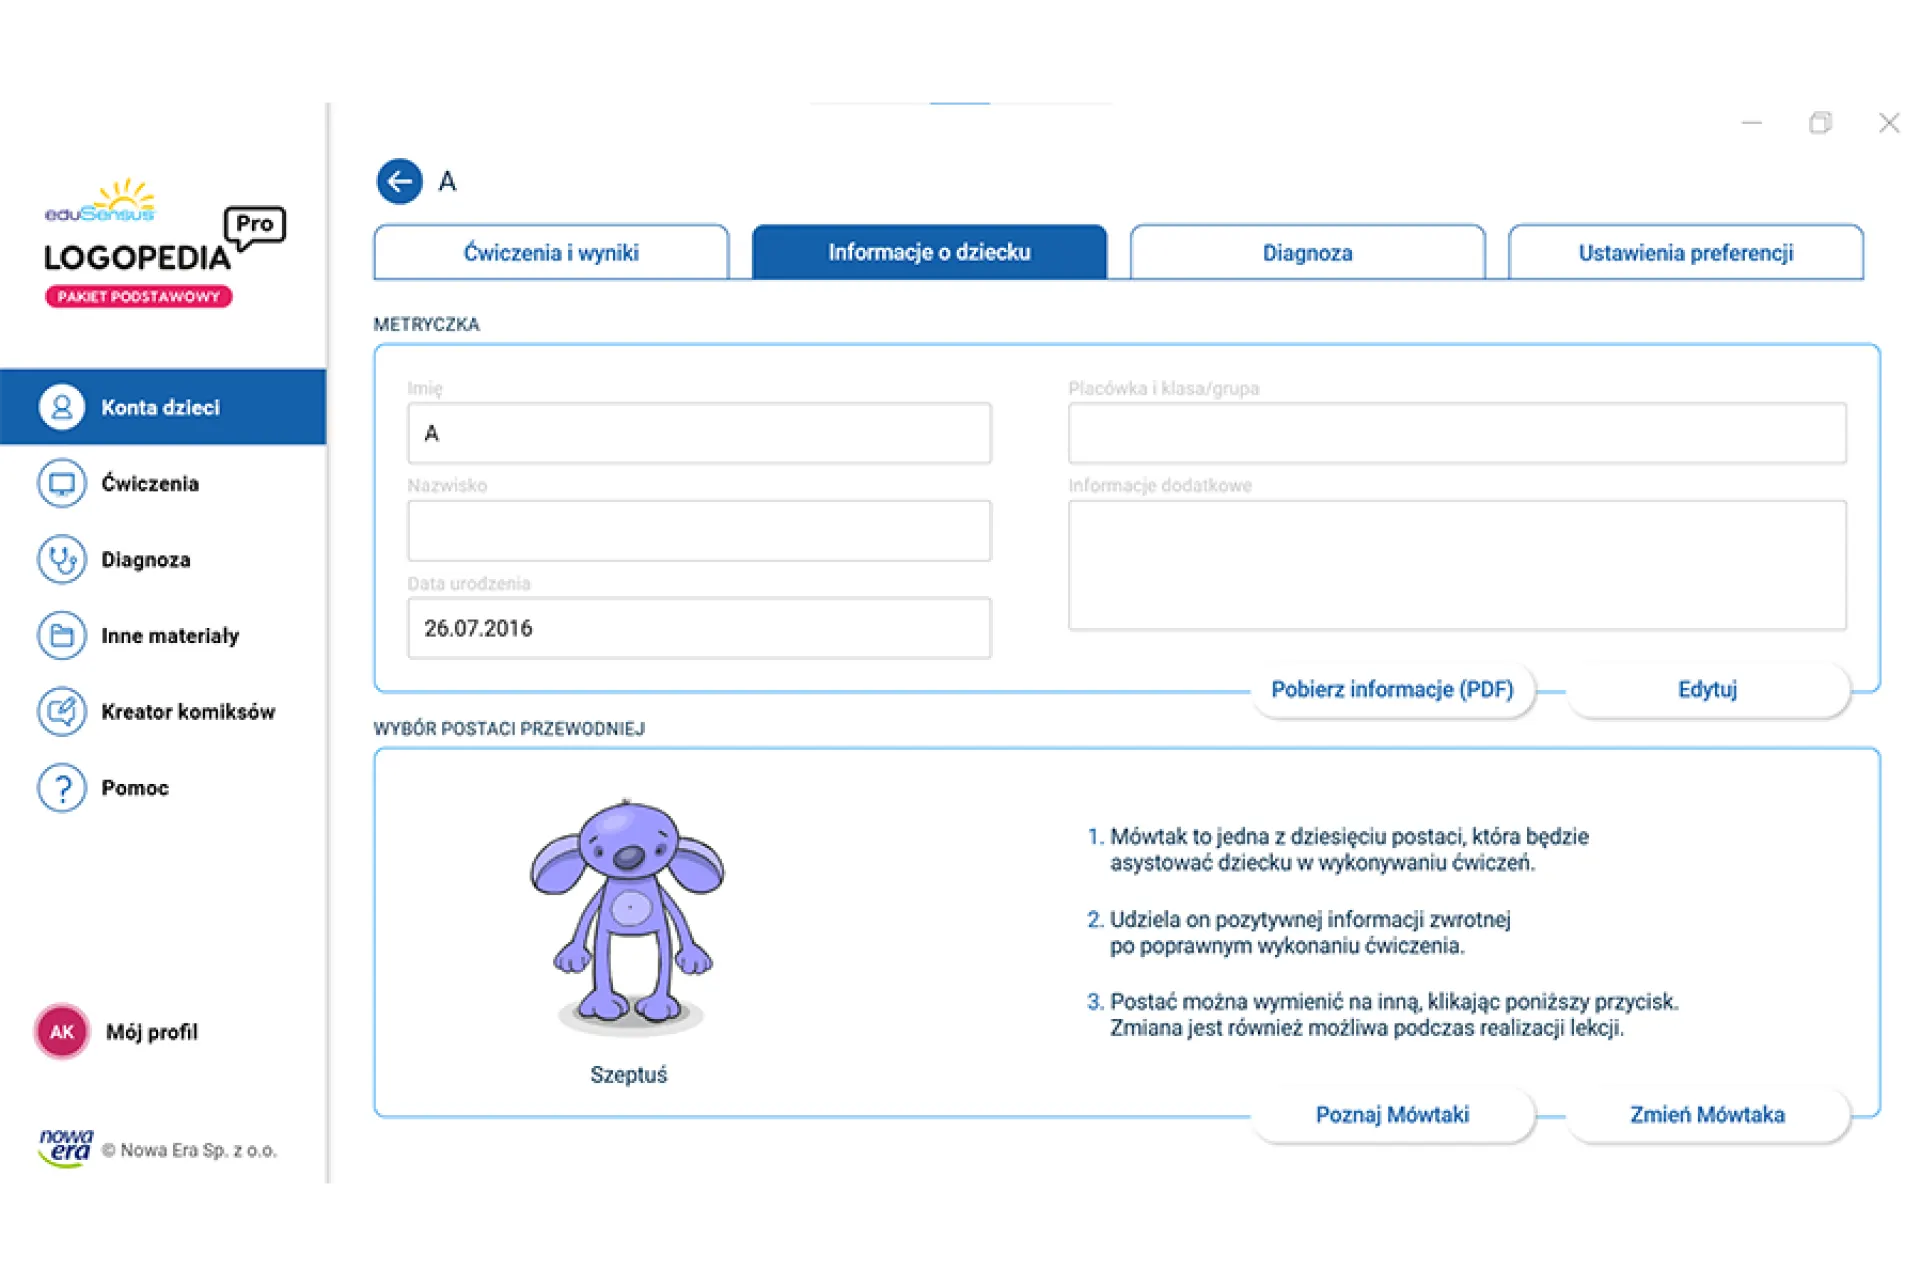Click Zmień Mówtaka button
Viewport: 1920px width, 1286px height.
(1707, 1114)
